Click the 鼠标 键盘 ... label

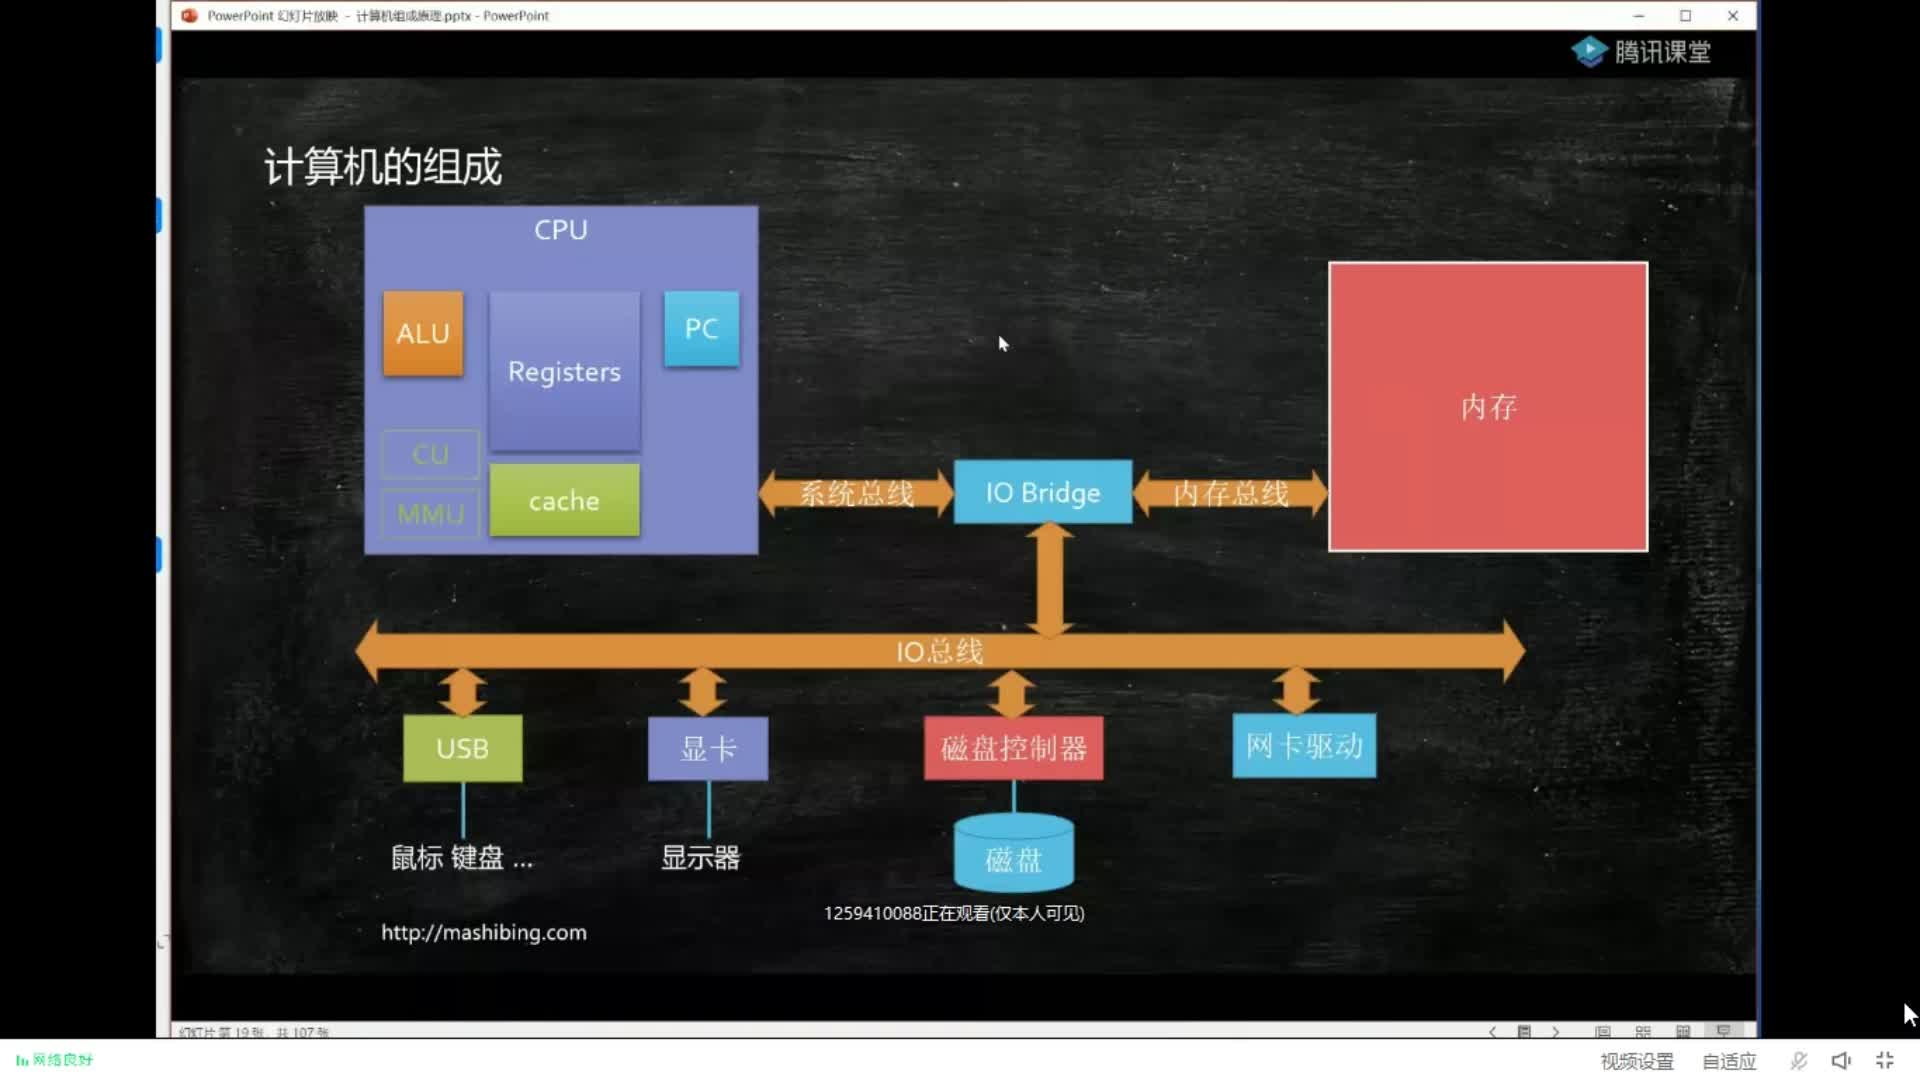(x=462, y=858)
